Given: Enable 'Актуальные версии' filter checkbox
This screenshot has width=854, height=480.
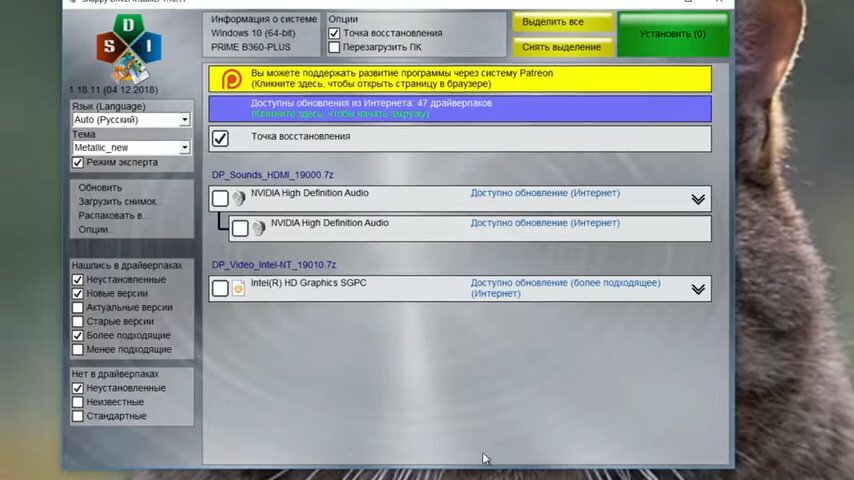Looking at the screenshot, I should (x=78, y=307).
